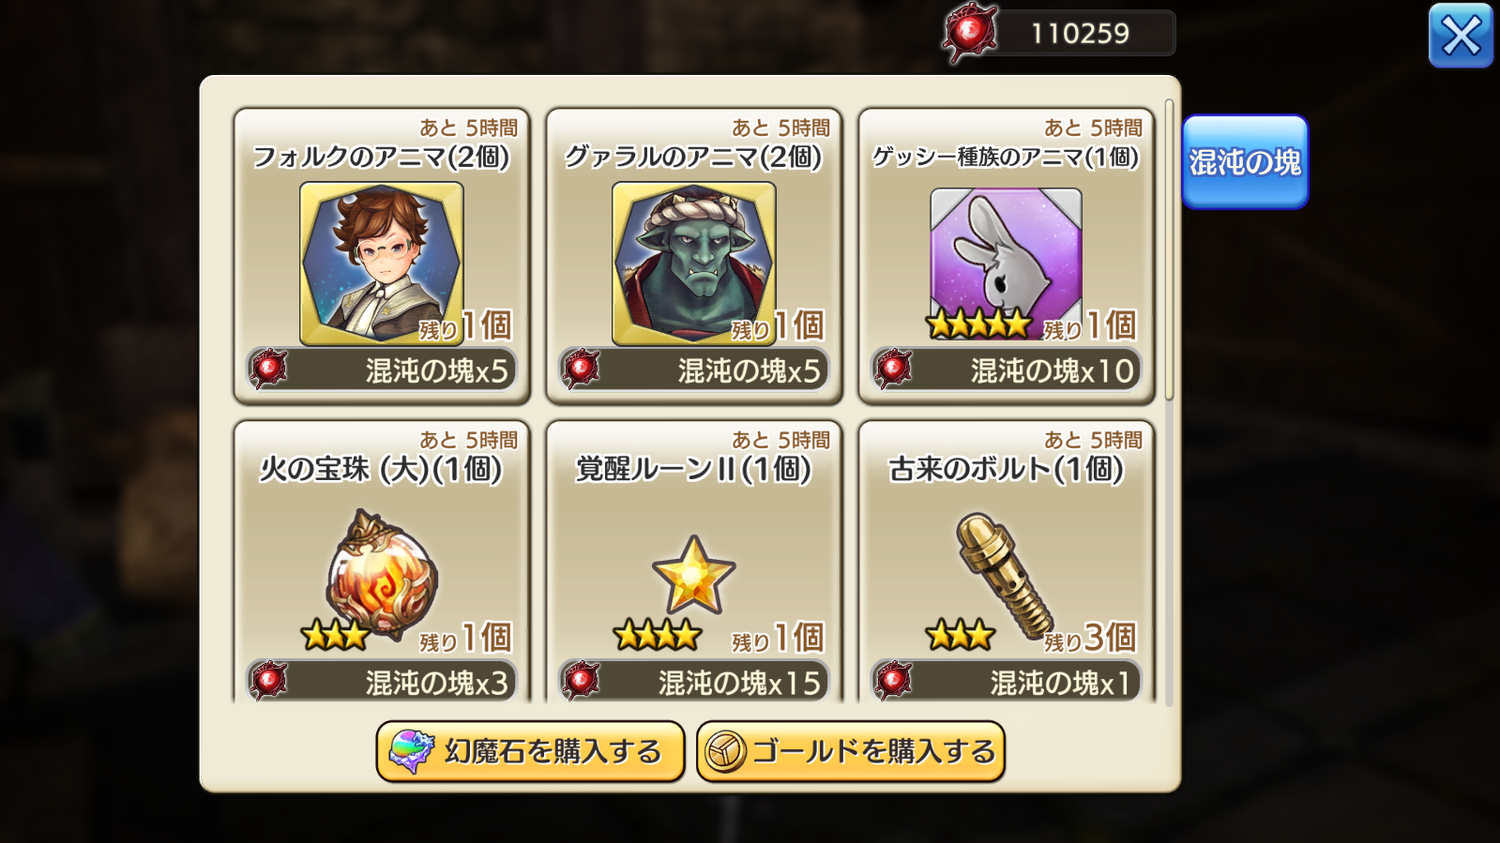Pick the gold star 覚醒ルーンII icon

pos(694,575)
